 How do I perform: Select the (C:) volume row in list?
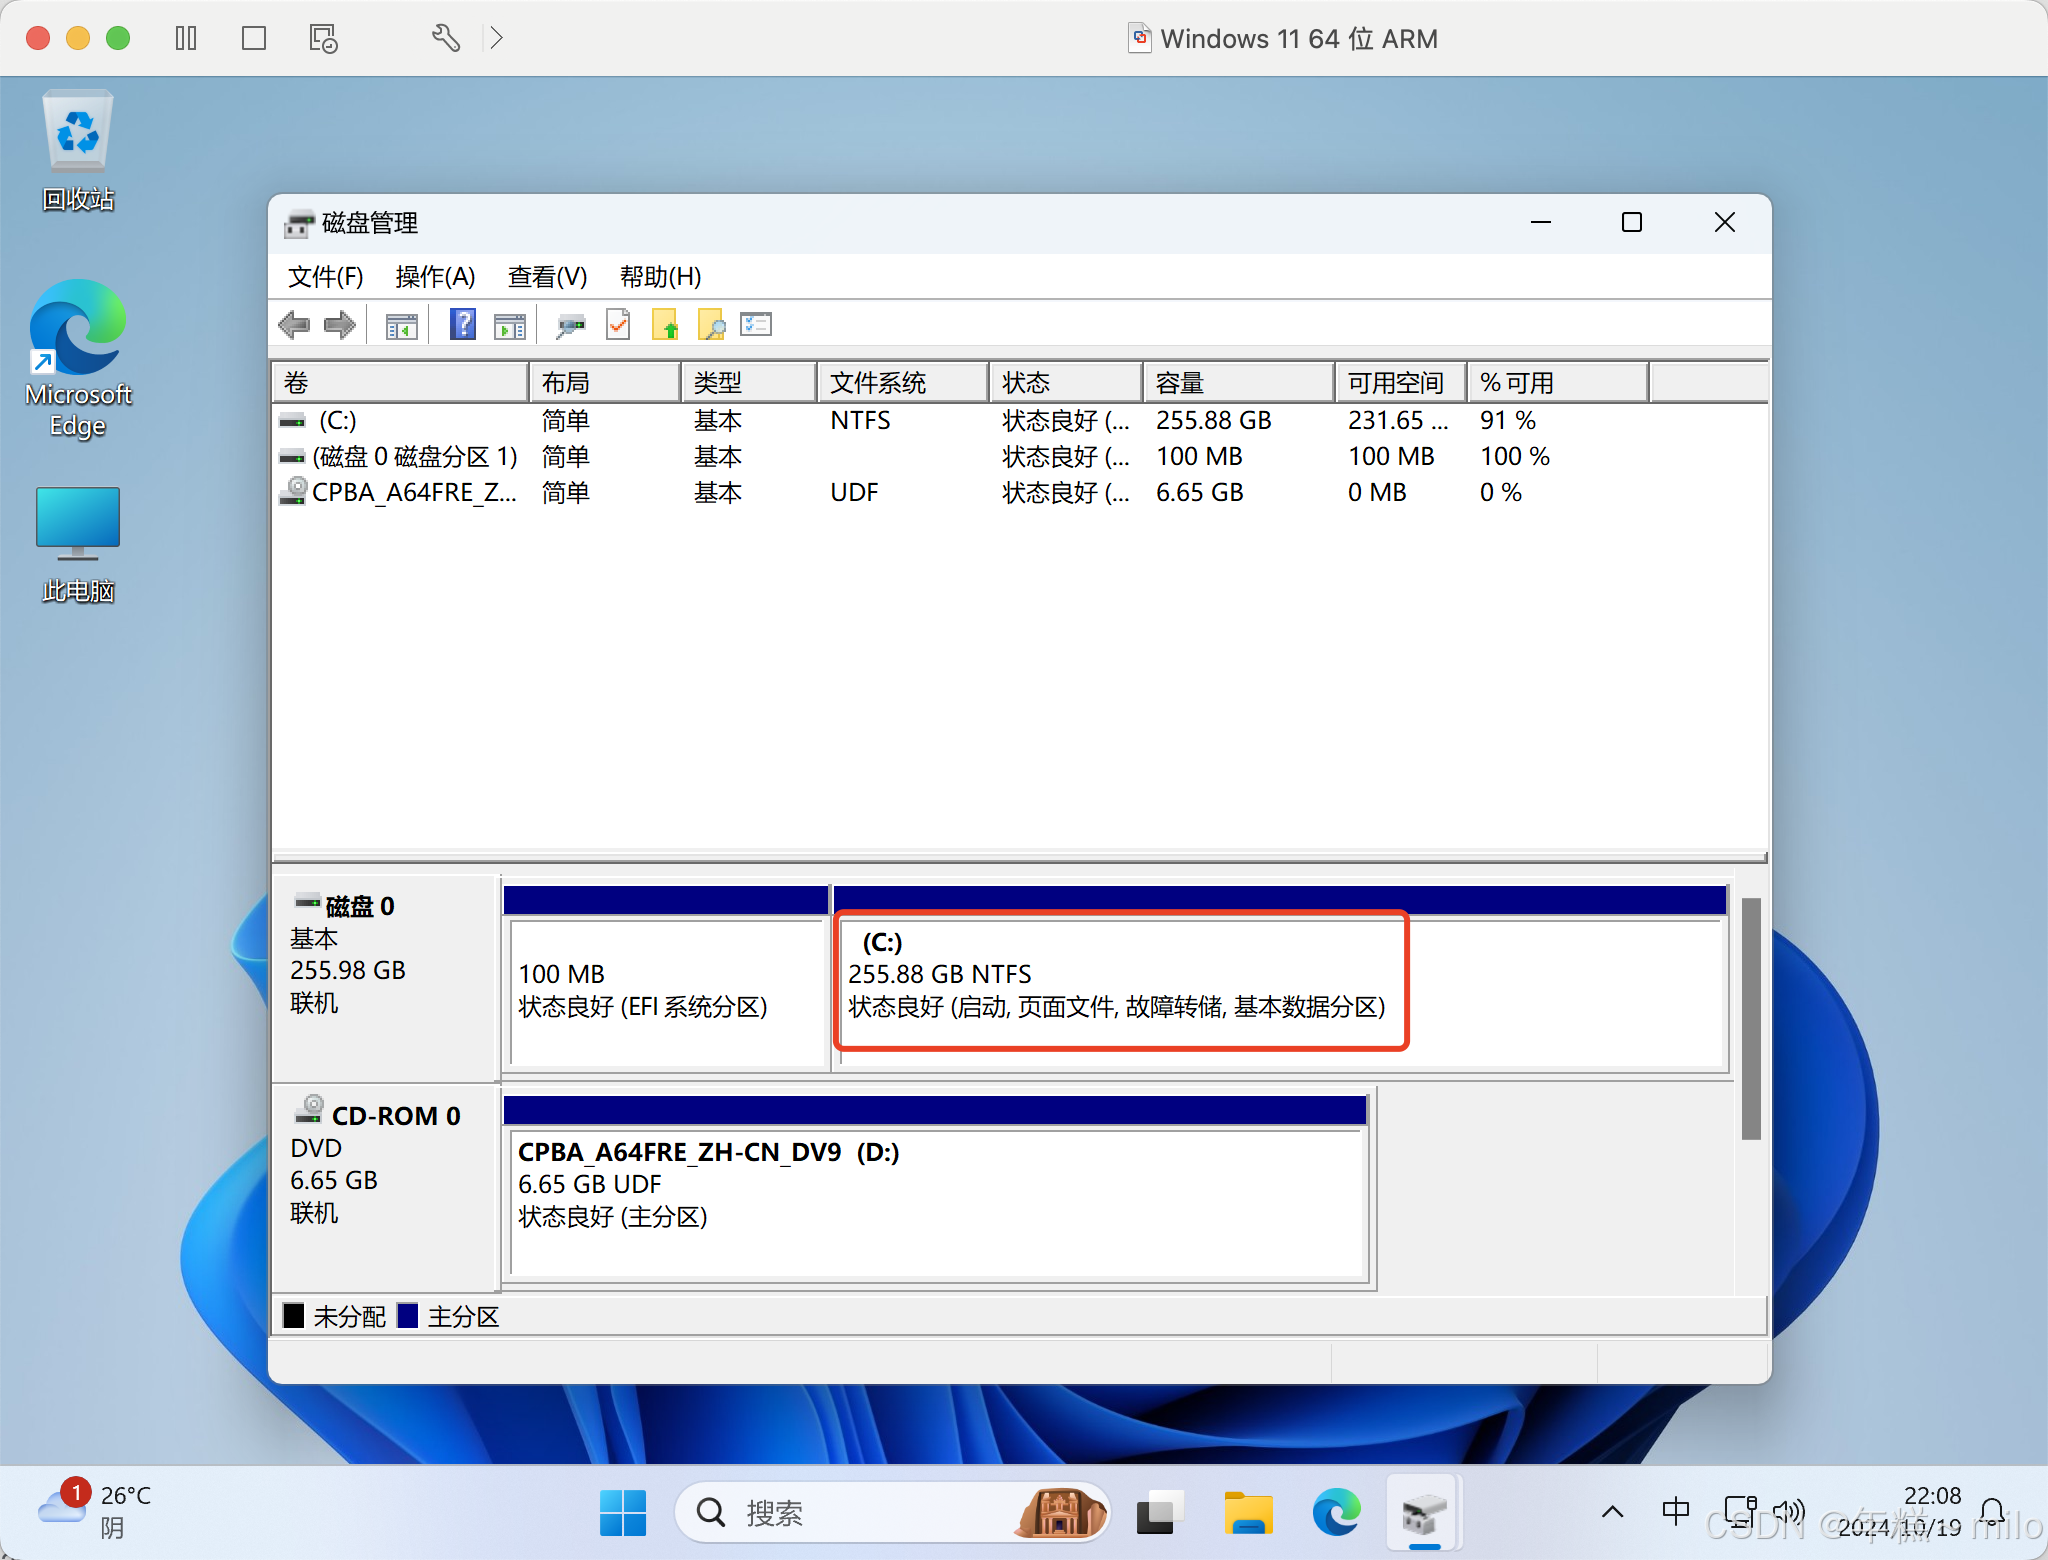pos(338,421)
